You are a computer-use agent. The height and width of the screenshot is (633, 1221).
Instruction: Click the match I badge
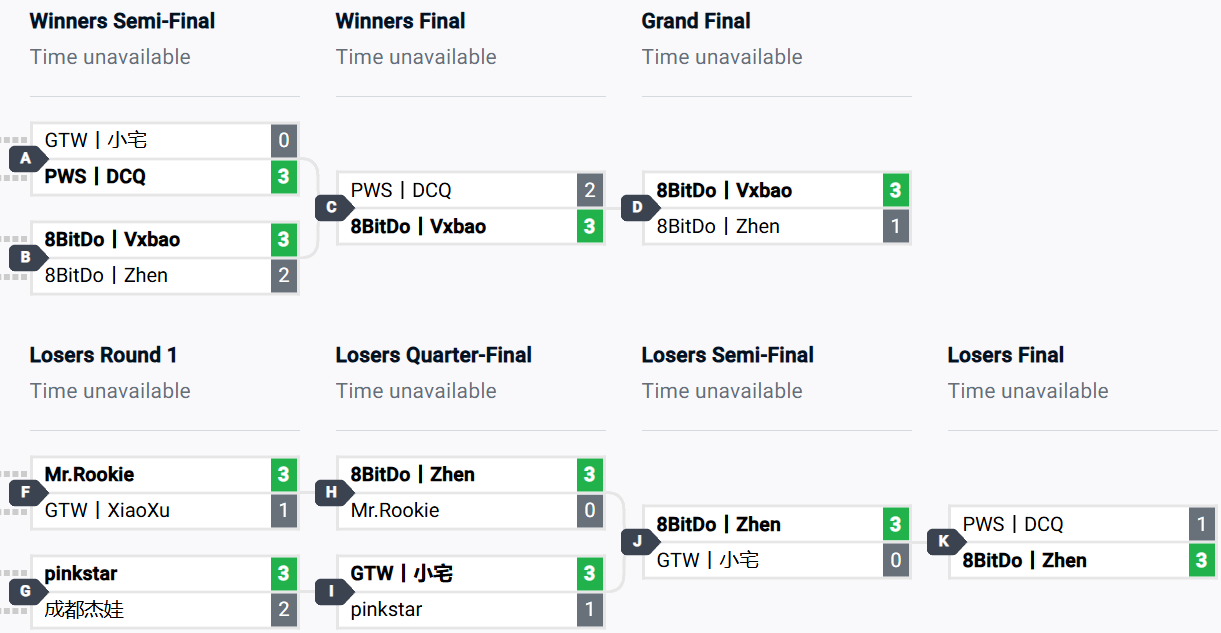tap(332, 591)
